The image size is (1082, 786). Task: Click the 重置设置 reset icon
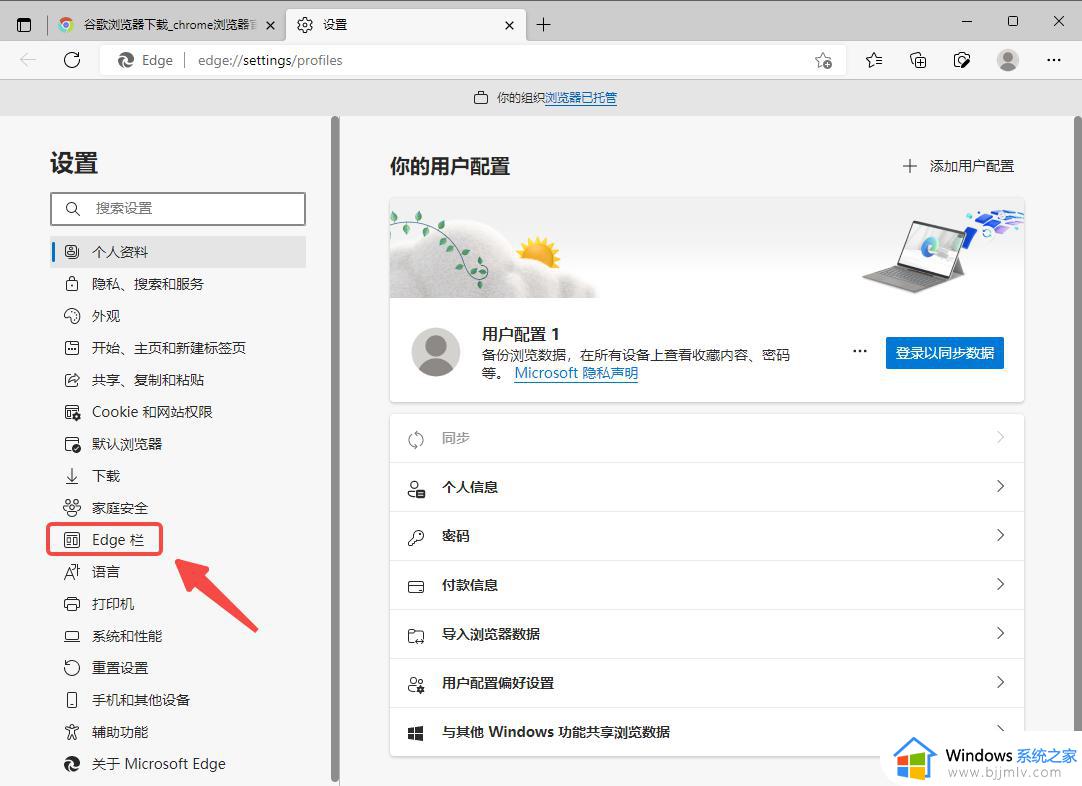[x=72, y=668]
